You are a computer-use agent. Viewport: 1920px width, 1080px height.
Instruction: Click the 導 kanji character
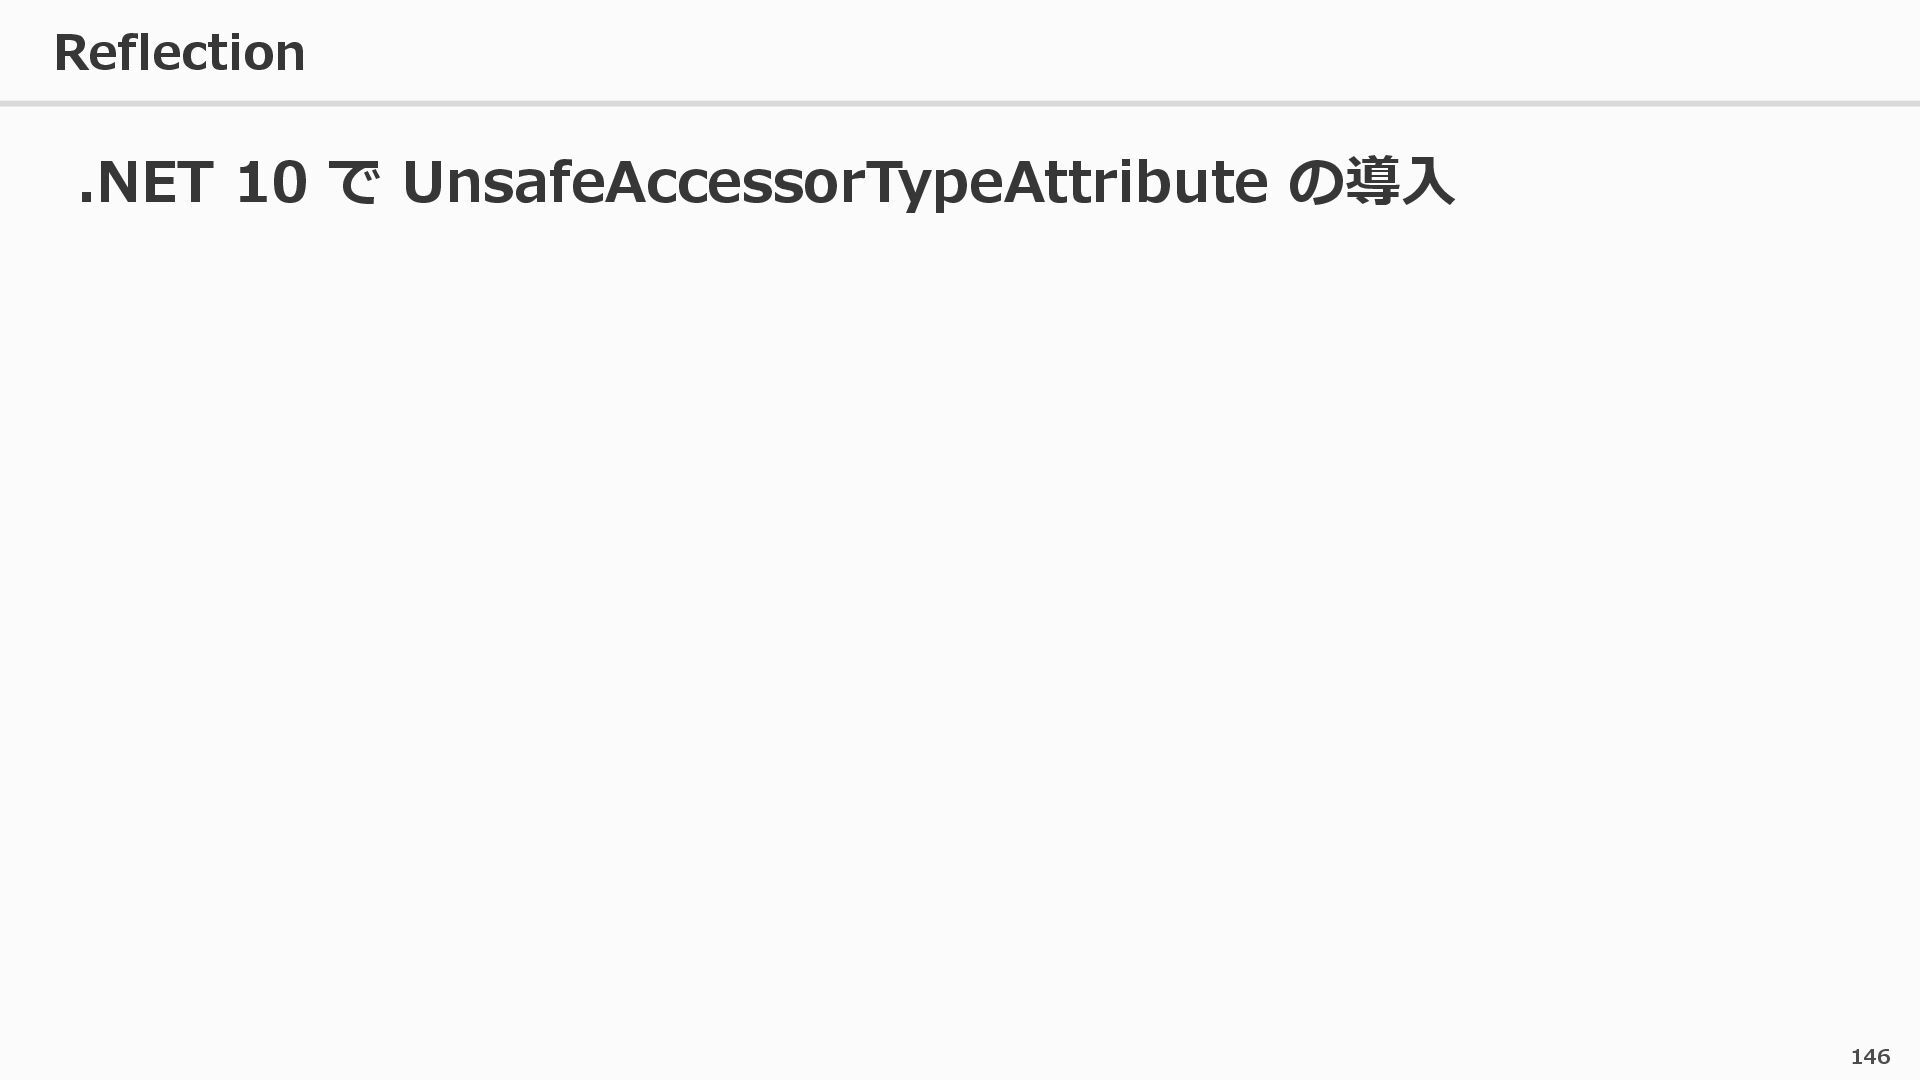point(1372,183)
